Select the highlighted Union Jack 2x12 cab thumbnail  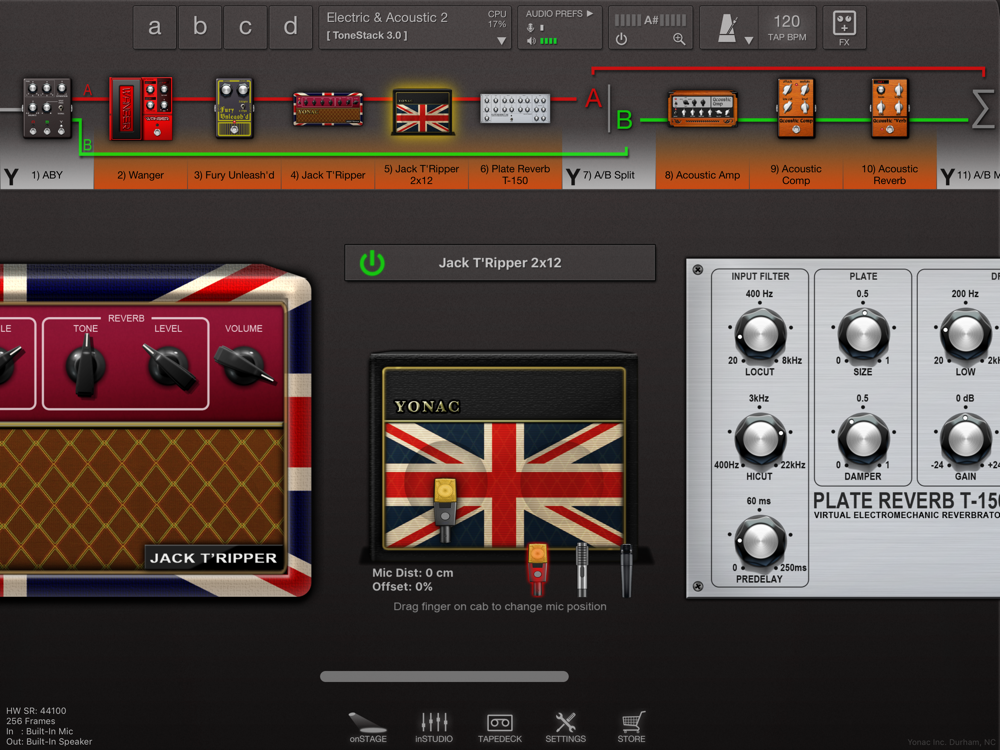pyautogui.click(x=422, y=112)
